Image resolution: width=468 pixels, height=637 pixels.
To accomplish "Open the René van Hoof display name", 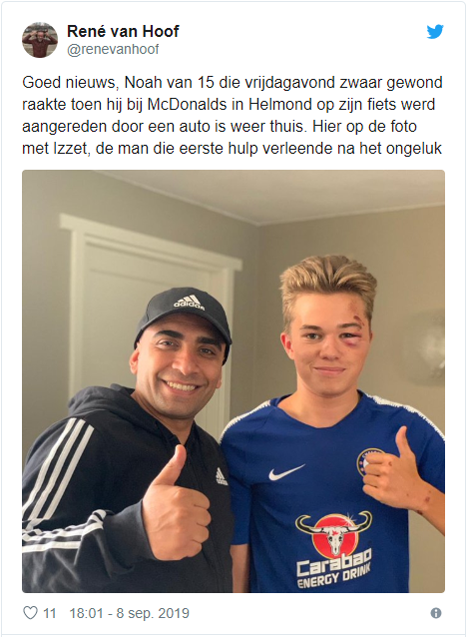I will pyautogui.click(x=123, y=31).
